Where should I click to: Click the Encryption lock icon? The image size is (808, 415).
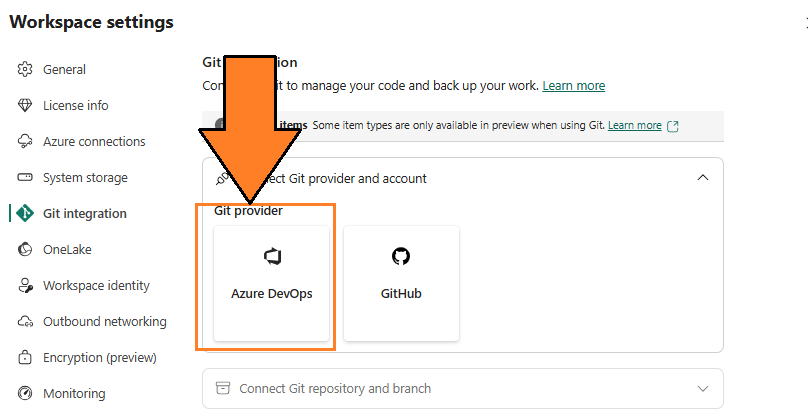pyautogui.click(x=26, y=358)
